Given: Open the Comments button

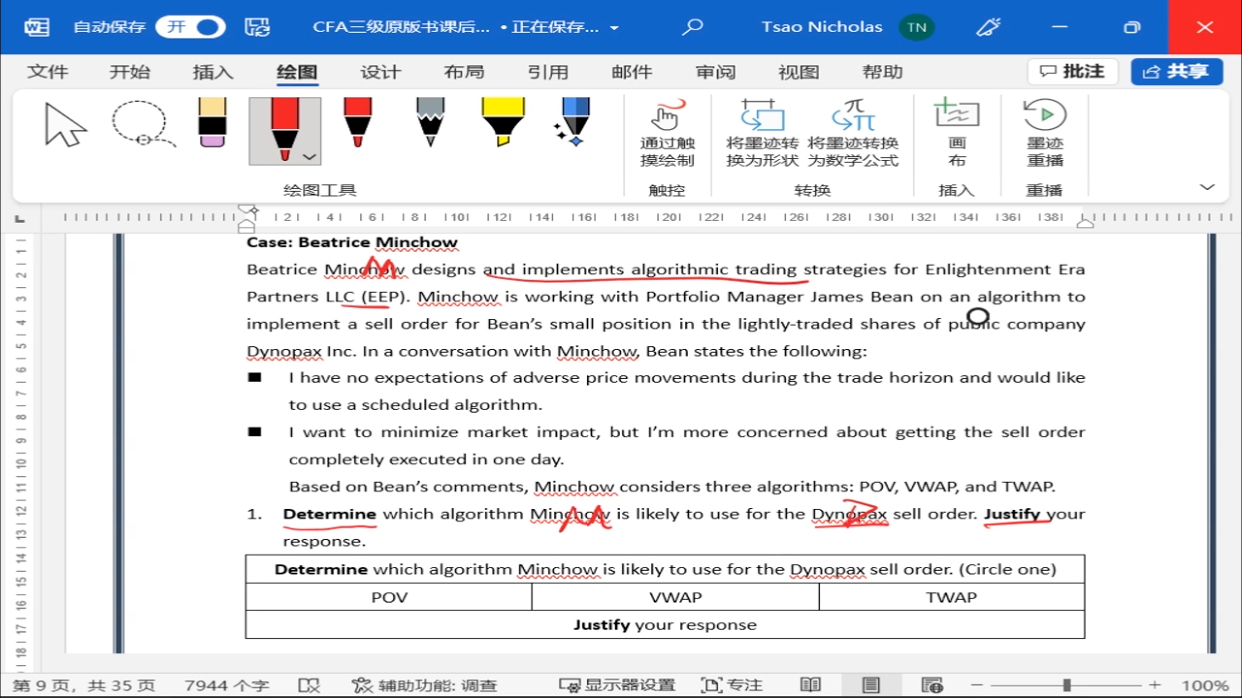Looking at the screenshot, I should coord(1072,72).
